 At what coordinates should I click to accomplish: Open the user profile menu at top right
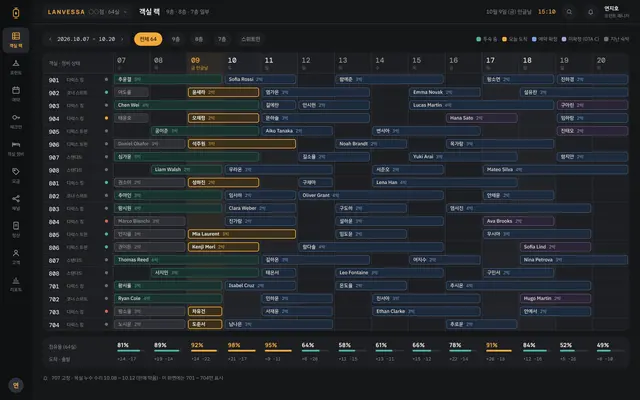616,12
